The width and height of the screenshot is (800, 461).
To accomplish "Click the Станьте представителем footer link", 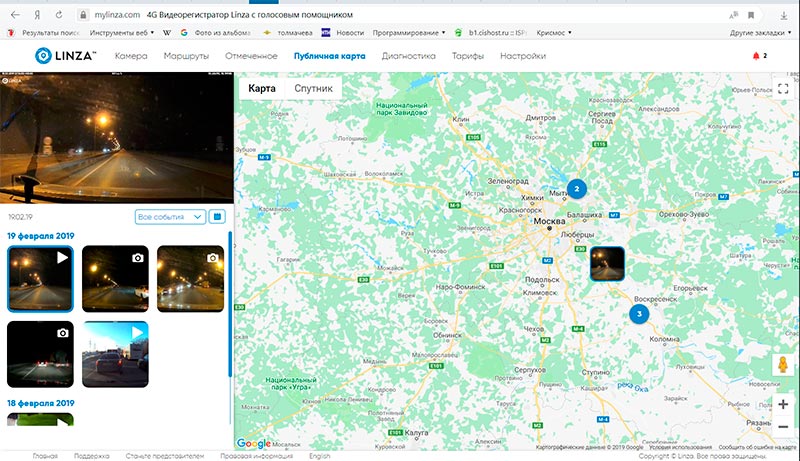I will (164, 455).
